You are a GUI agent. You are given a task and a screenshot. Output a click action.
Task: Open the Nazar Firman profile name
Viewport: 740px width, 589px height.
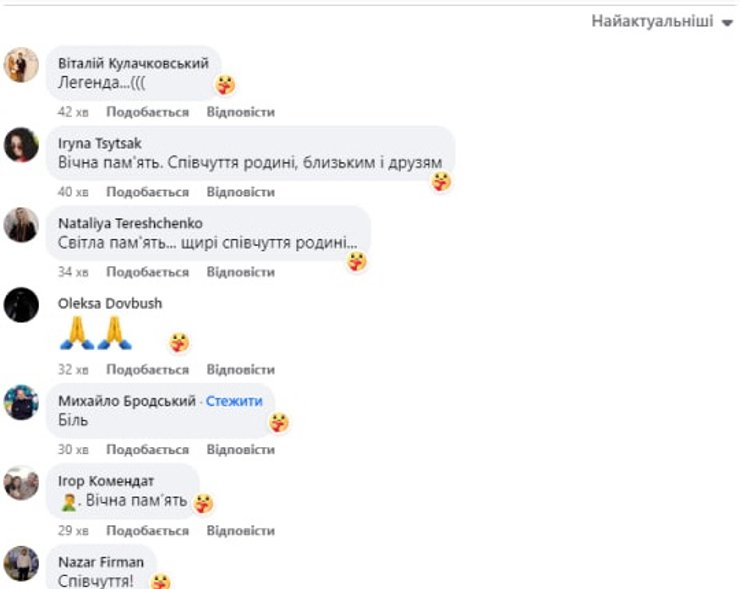click(x=101, y=562)
